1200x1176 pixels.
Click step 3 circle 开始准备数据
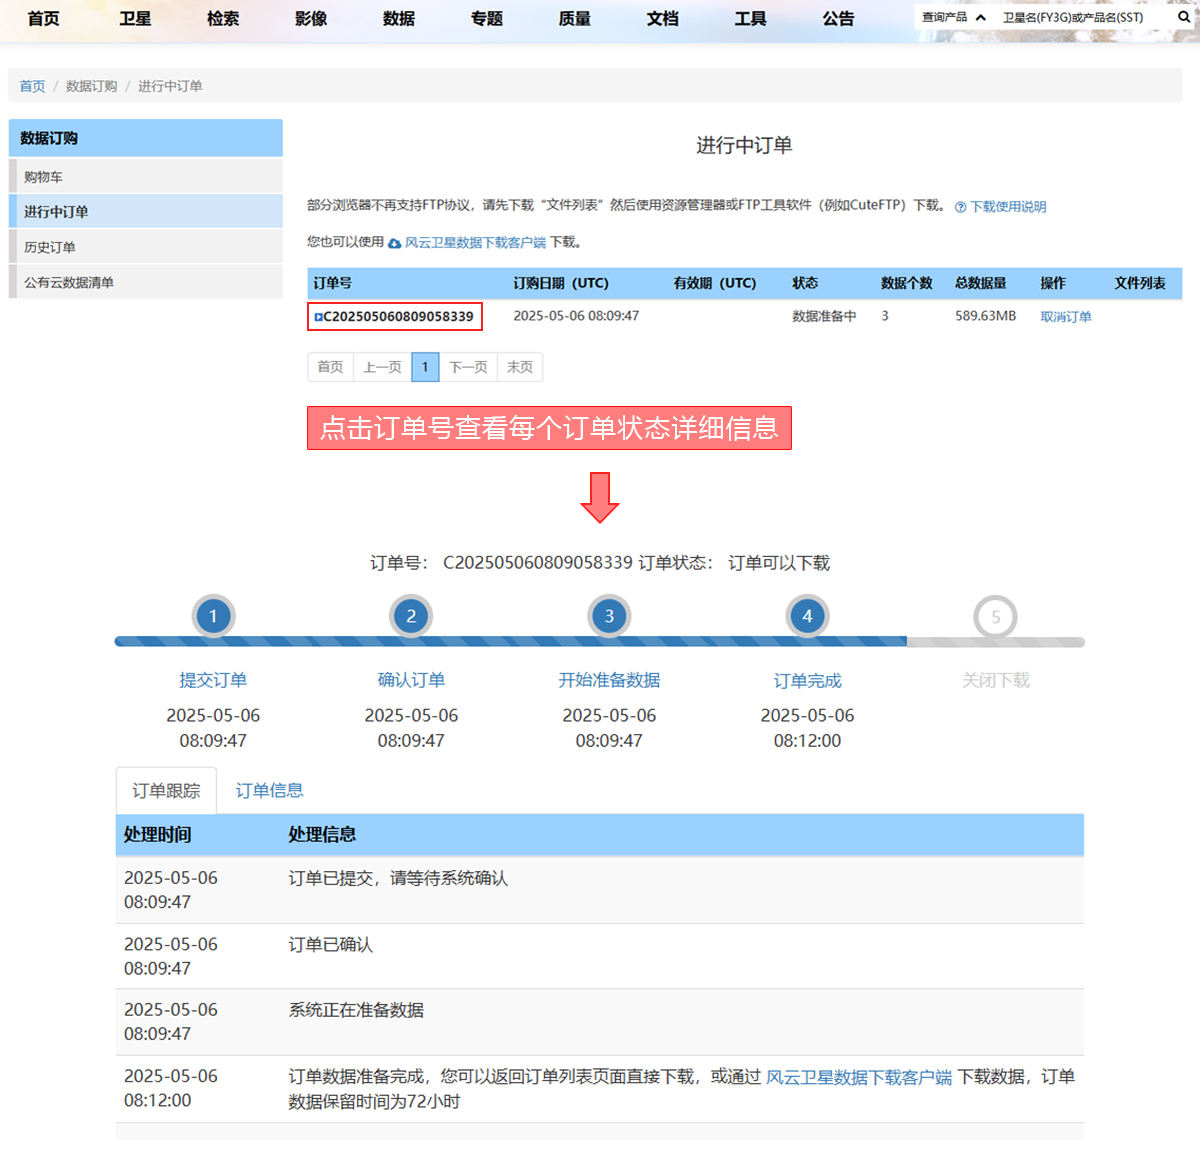click(609, 616)
